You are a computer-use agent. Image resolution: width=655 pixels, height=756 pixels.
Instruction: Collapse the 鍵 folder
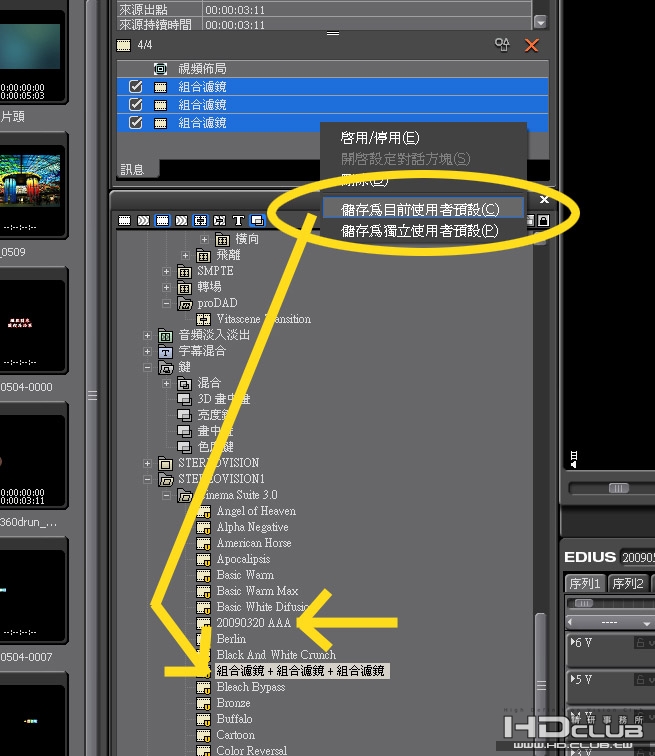[147, 367]
